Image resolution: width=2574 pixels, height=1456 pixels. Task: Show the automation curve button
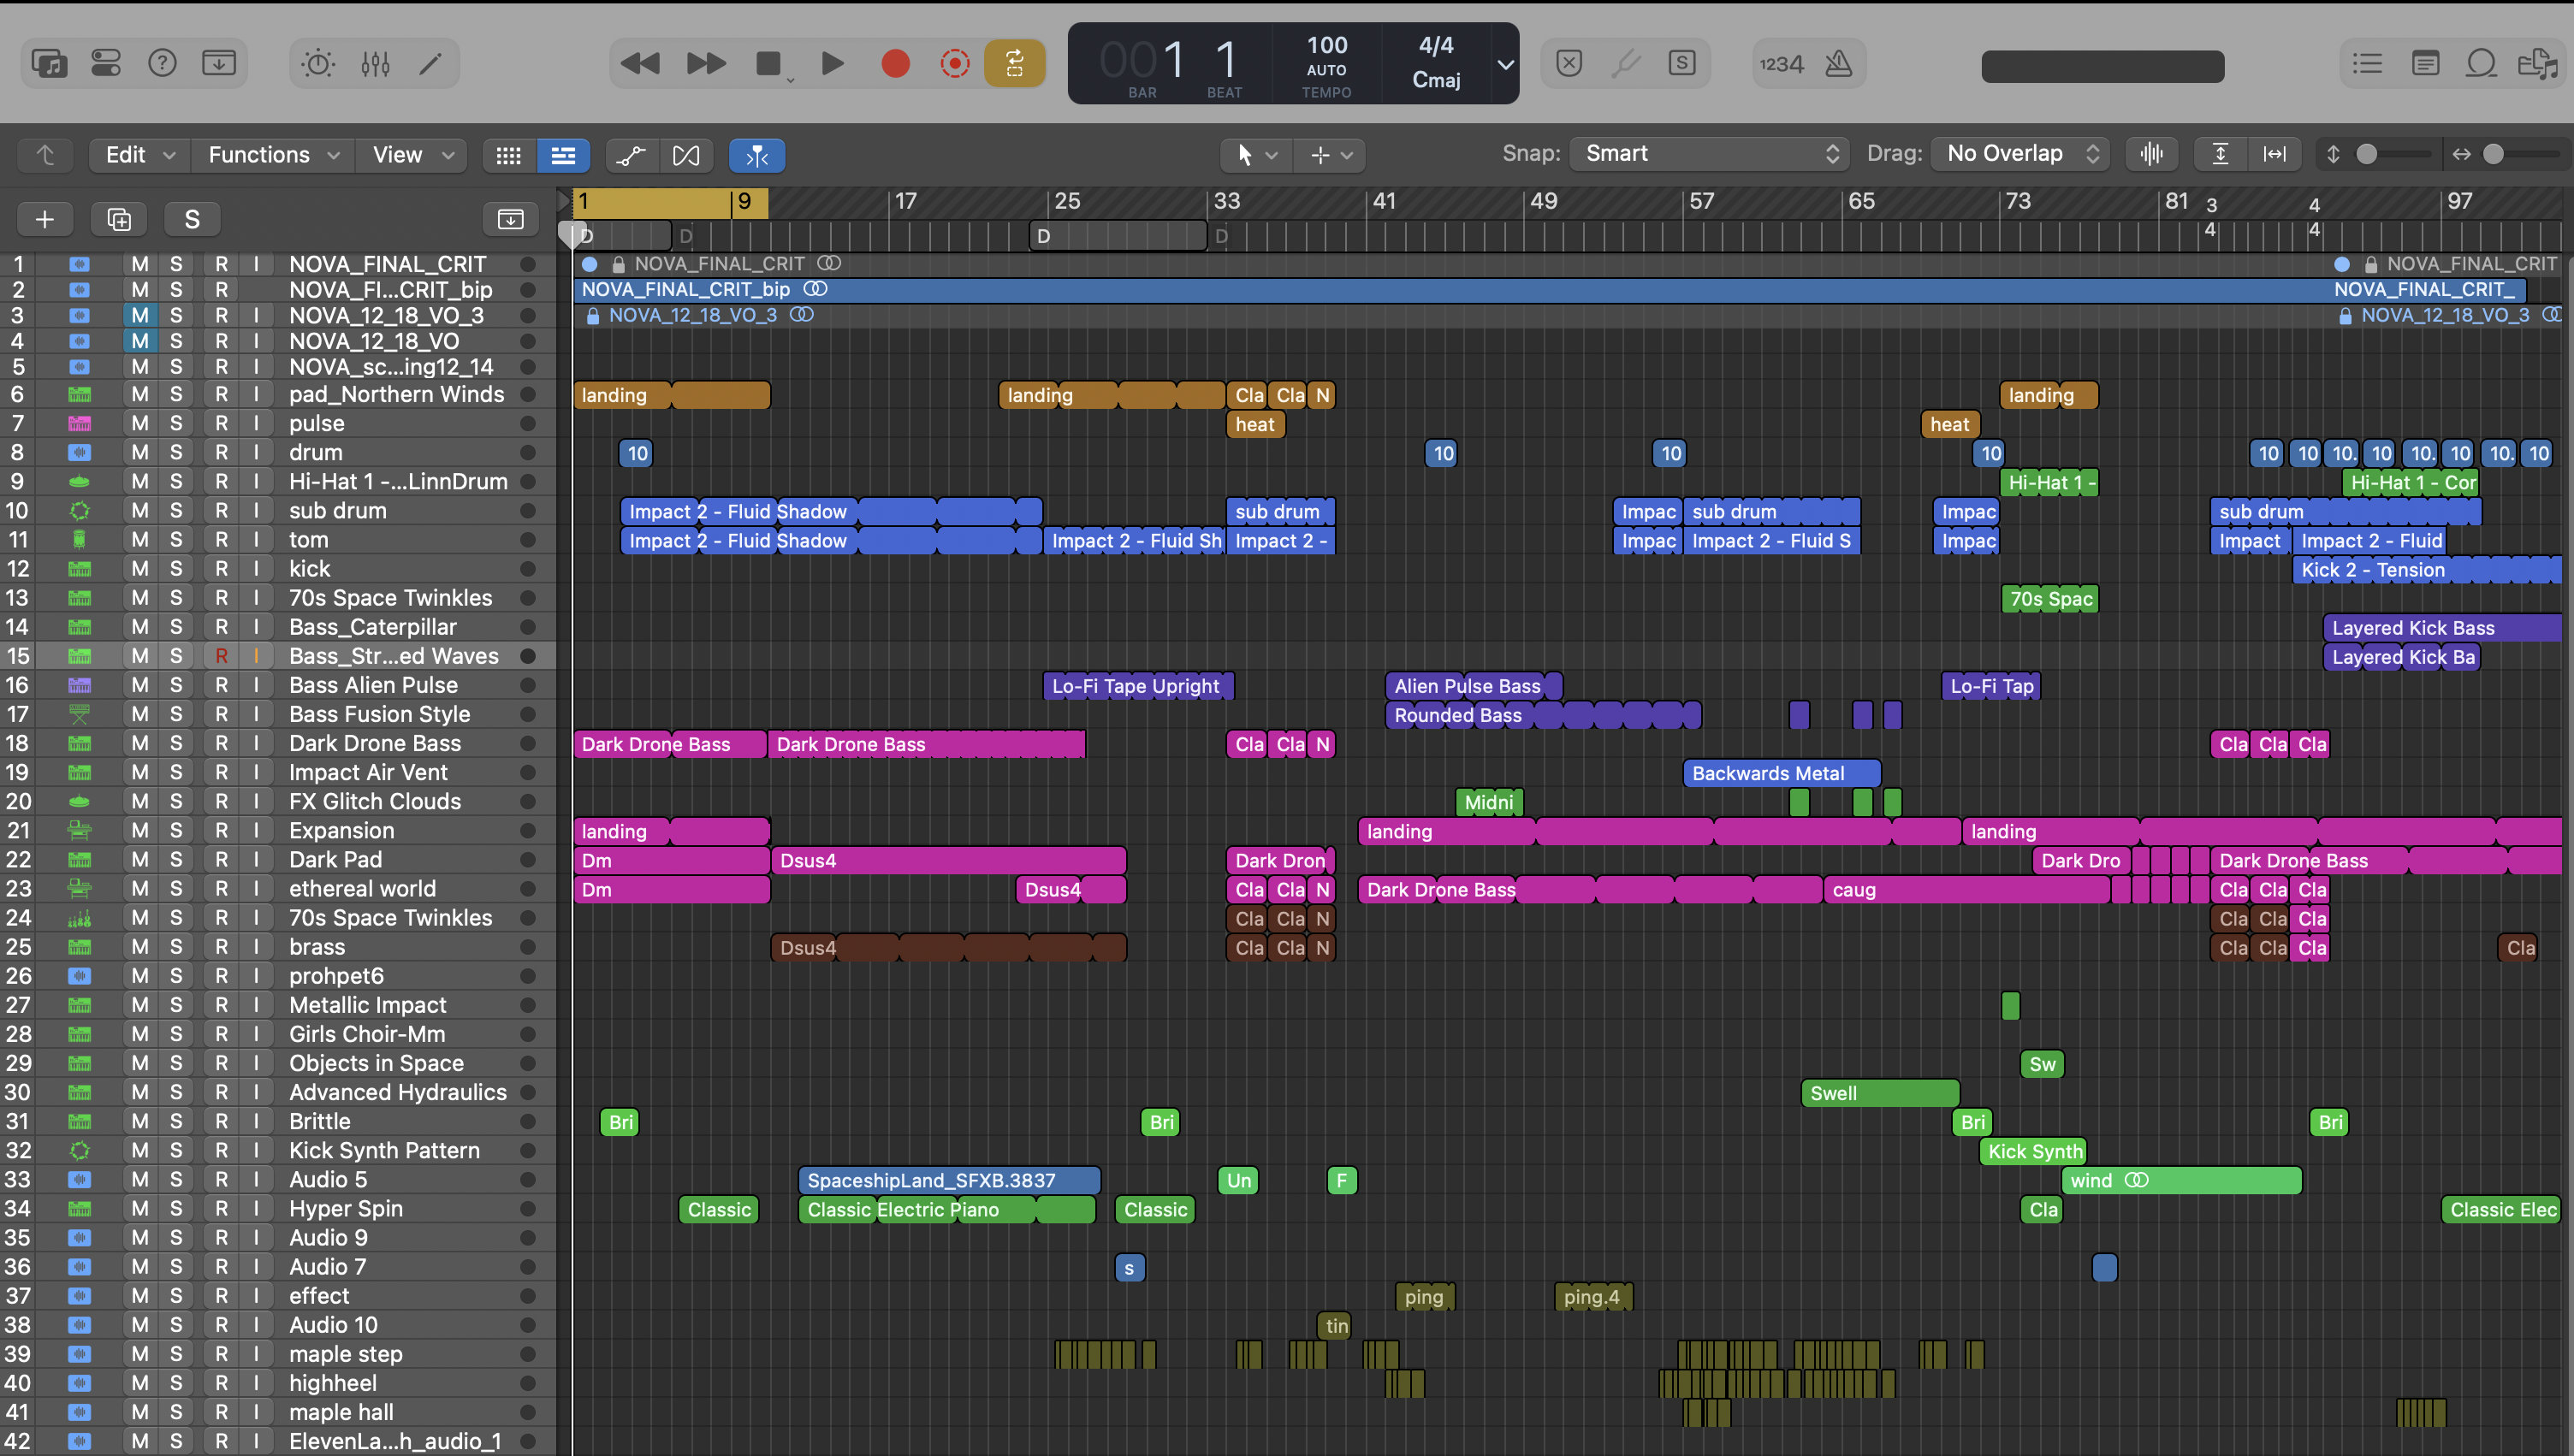pos(631,155)
